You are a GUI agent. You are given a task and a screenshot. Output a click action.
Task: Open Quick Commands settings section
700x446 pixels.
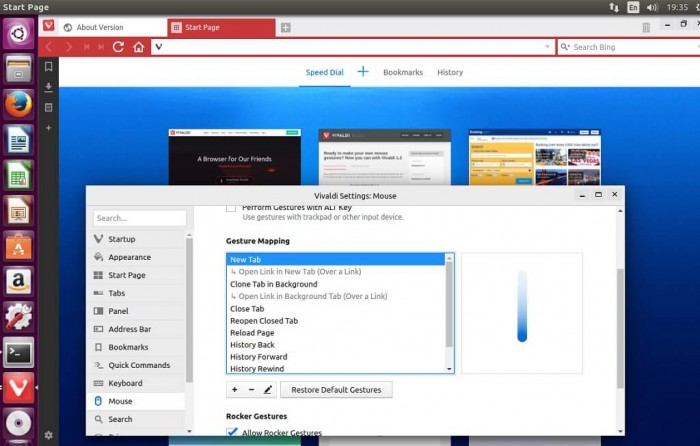(136, 365)
